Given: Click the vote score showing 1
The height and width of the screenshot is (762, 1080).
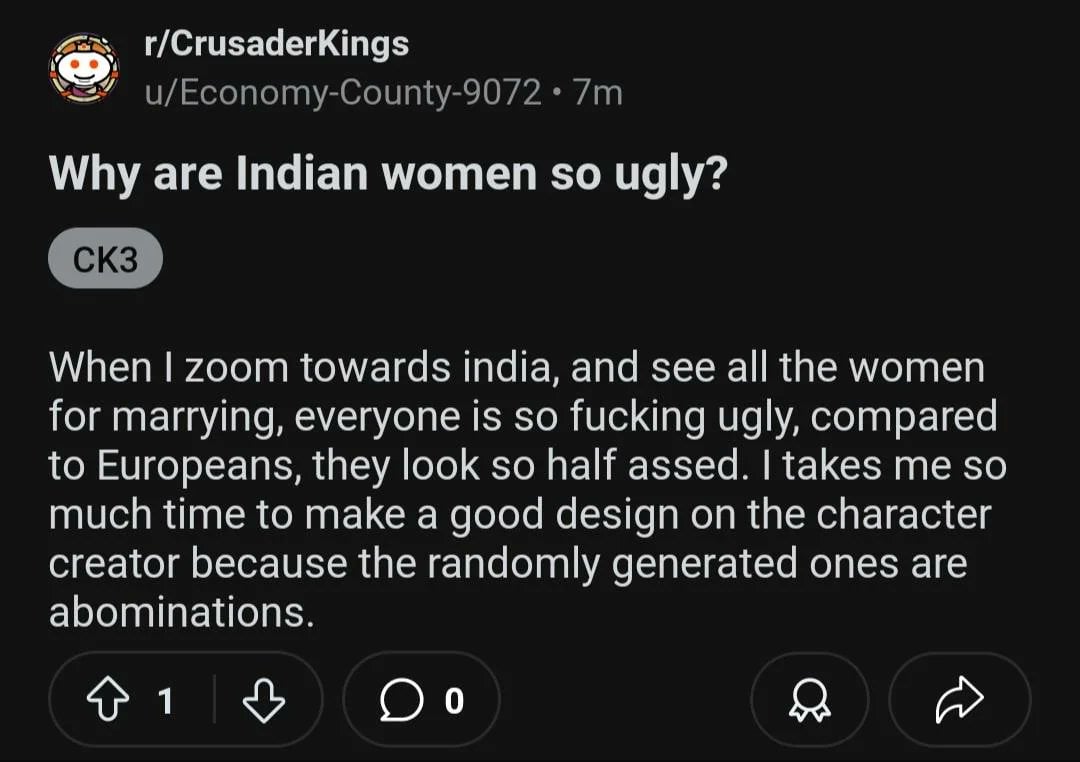Looking at the screenshot, I should 165,701.
